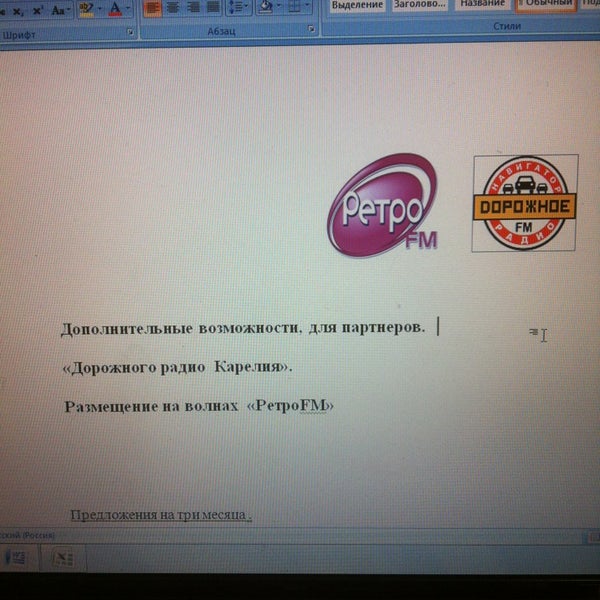This screenshot has height=600, width=600.
Task: Align text to the left
Action: click(x=152, y=8)
